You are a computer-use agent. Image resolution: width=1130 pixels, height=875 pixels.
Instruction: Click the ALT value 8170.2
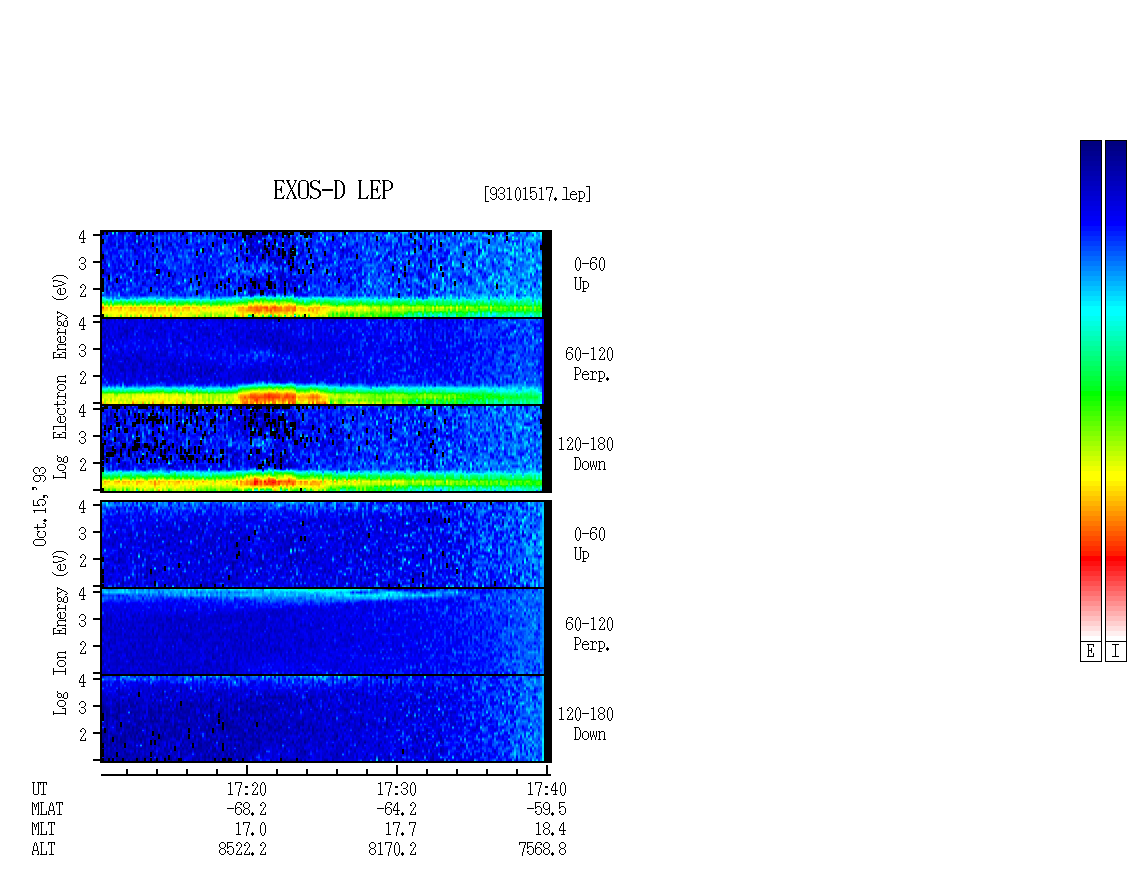click(392, 850)
